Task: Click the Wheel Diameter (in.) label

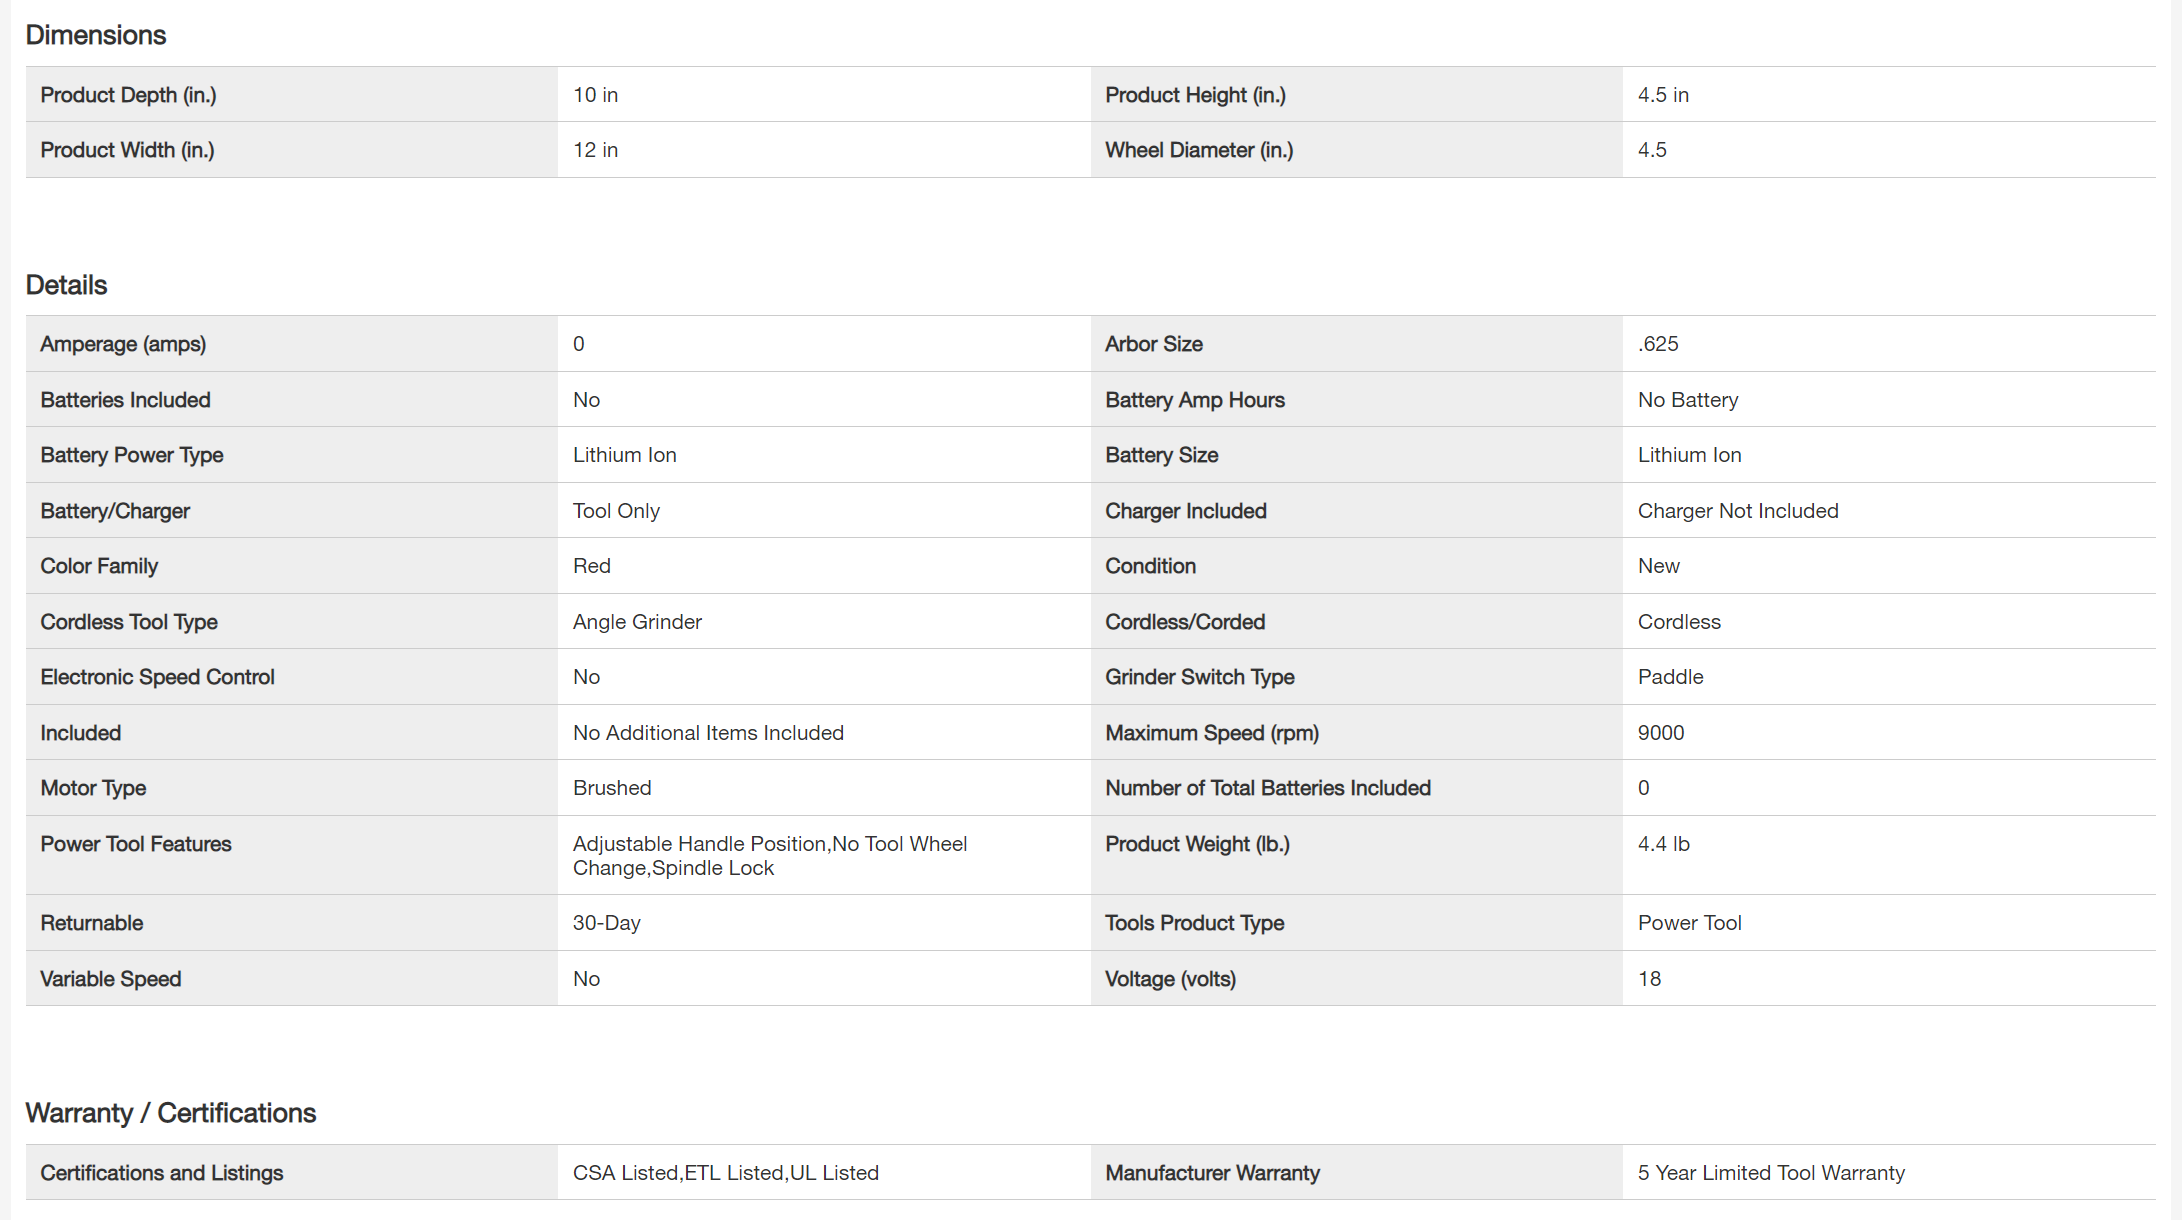Action: [1199, 150]
